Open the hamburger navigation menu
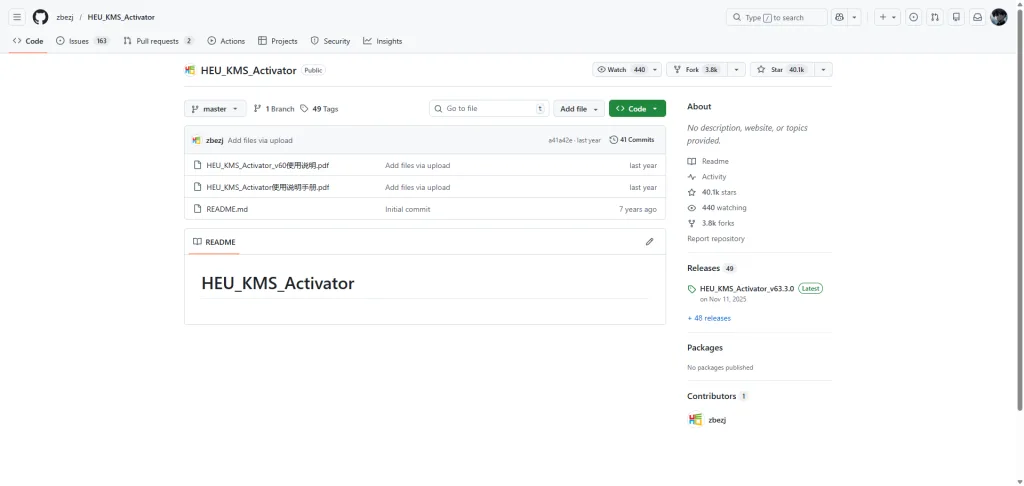Viewport: 1024px width, 486px height. (x=17, y=17)
